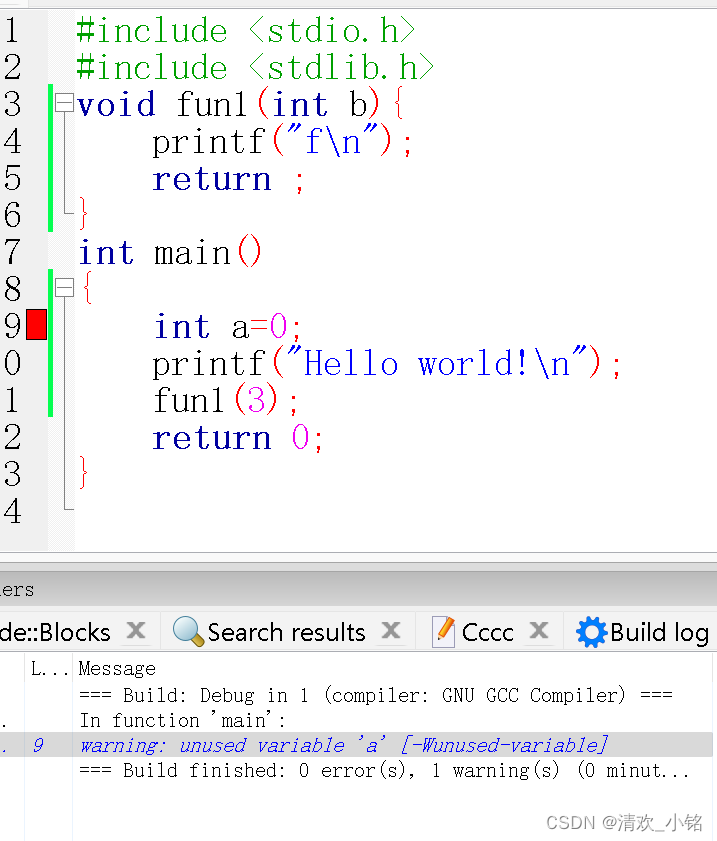Close the Search results tab
Image resolution: width=717 pixels, height=841 pixels.
click(391, 630)
